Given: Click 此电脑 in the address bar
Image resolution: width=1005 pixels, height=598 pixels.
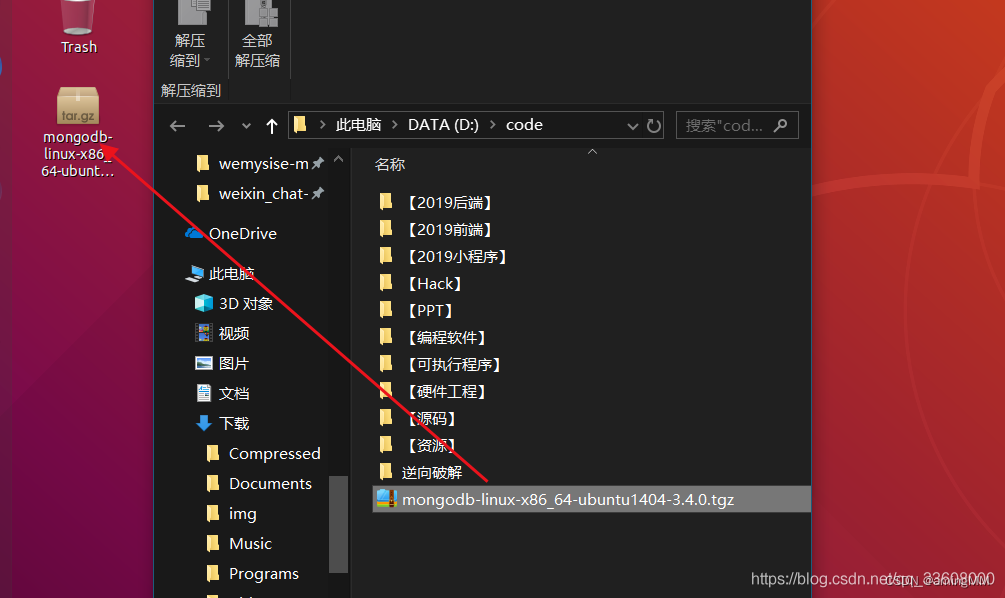Looking at the screenshot, I should [x=358, y=125].
